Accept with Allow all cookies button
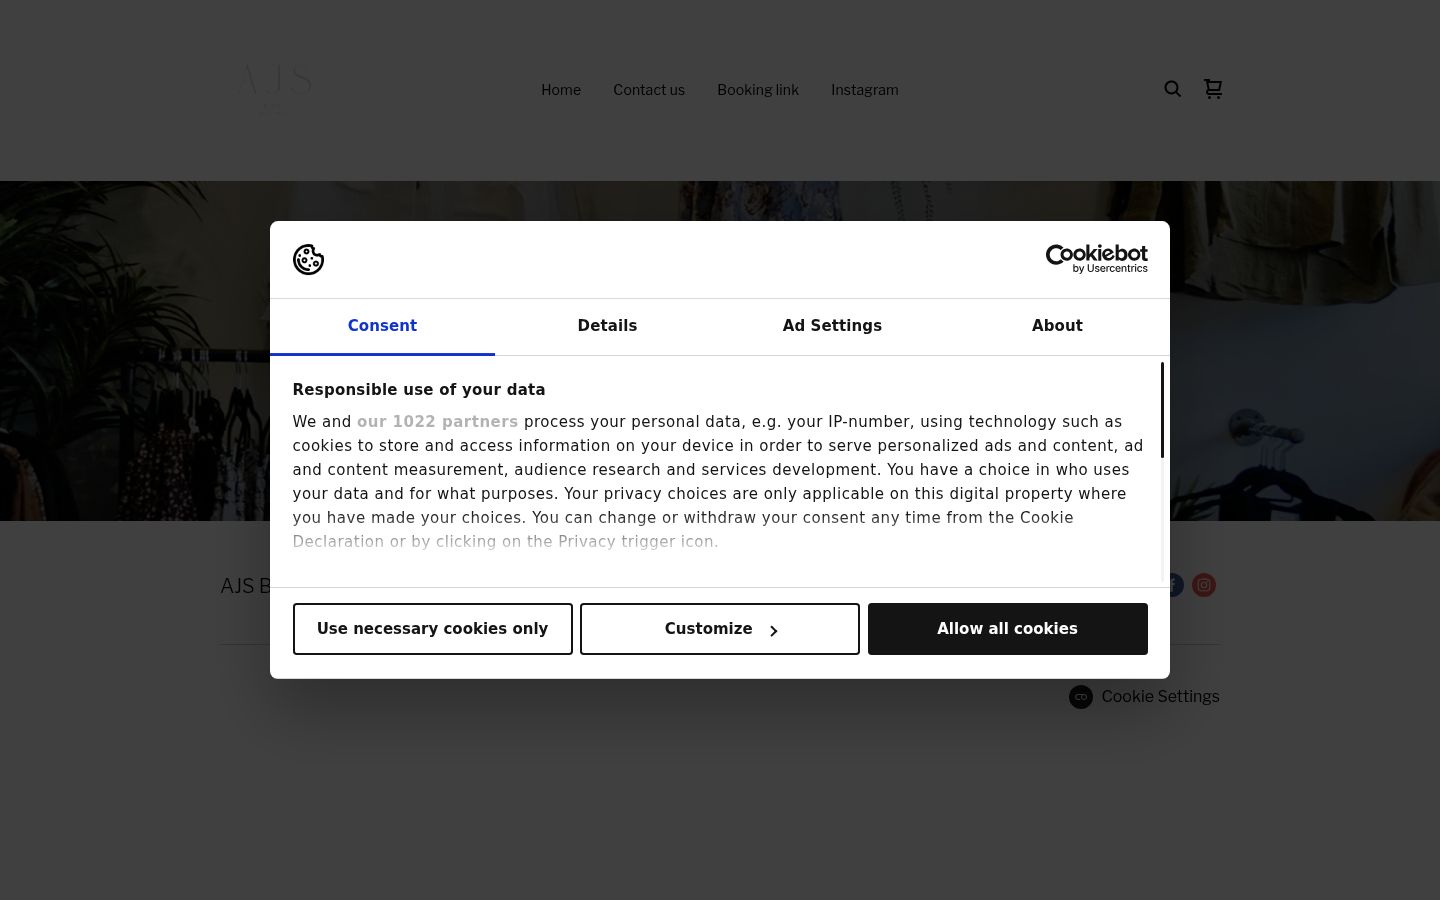The width and height of the screenshot is (1440, 900). point(1008,629)
